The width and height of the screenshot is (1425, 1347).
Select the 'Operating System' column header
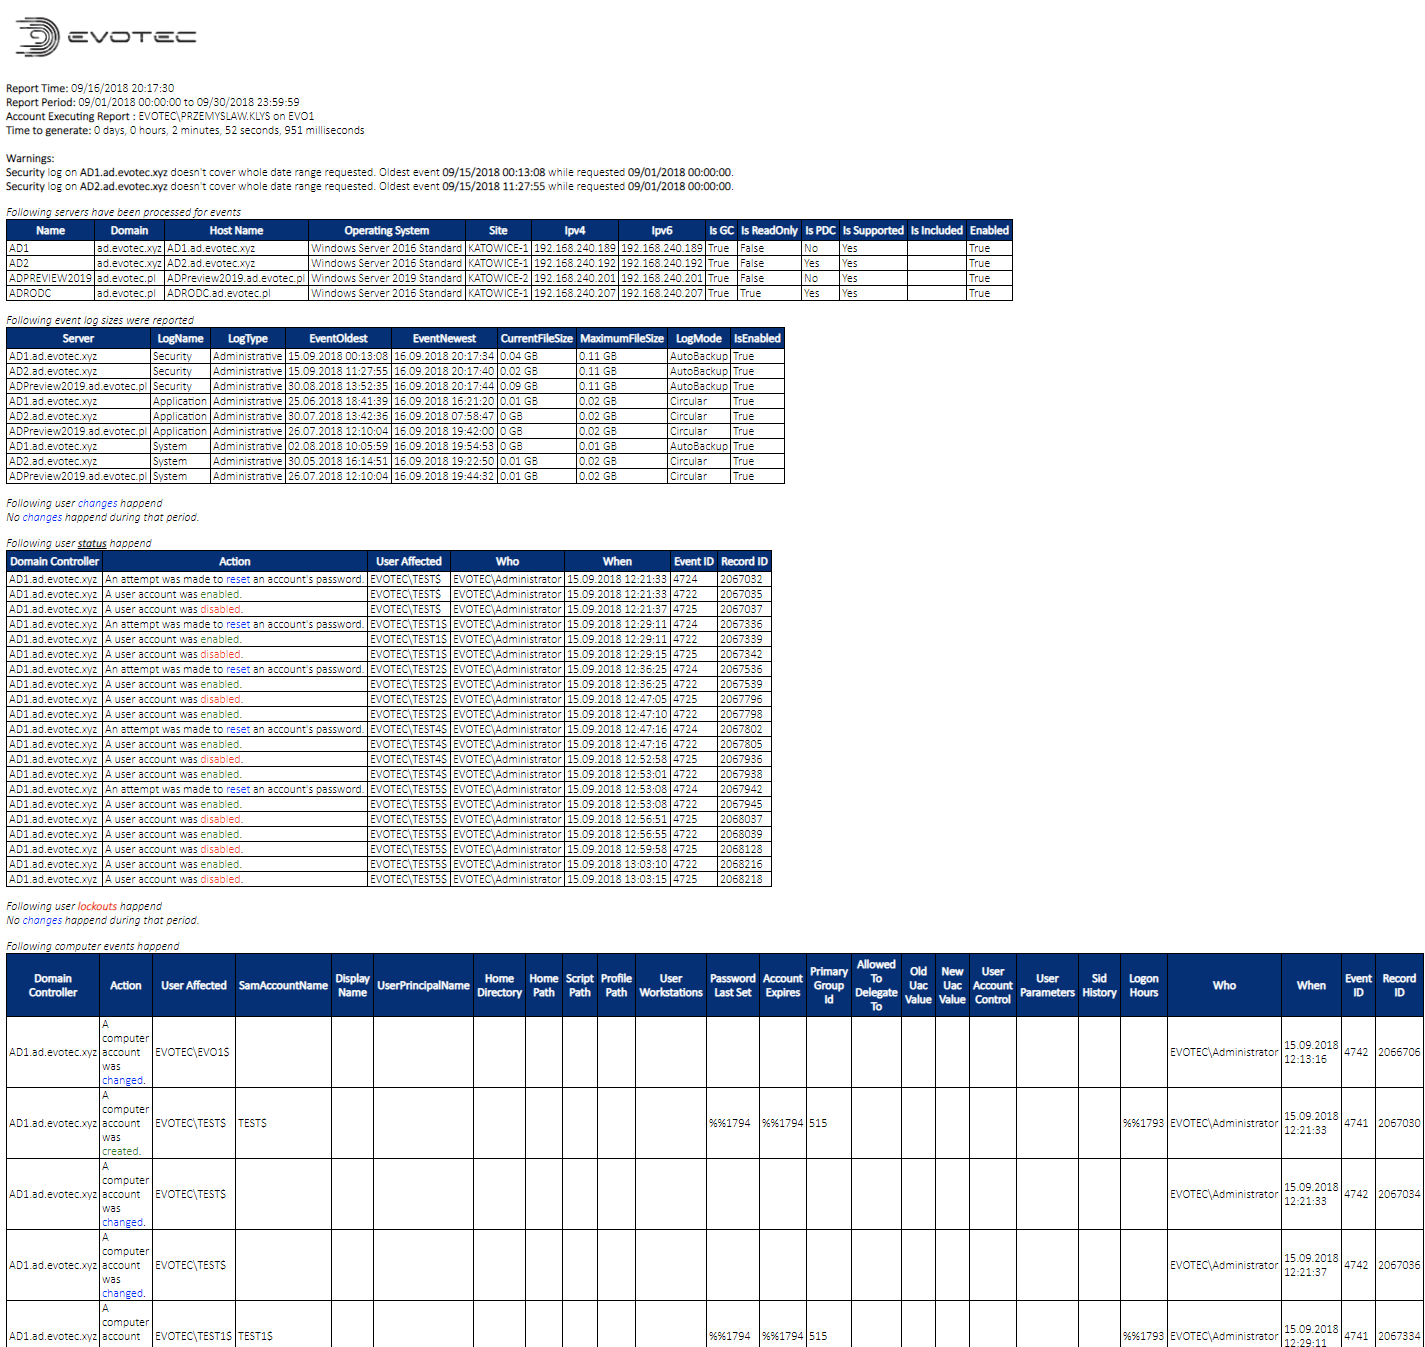386,230
